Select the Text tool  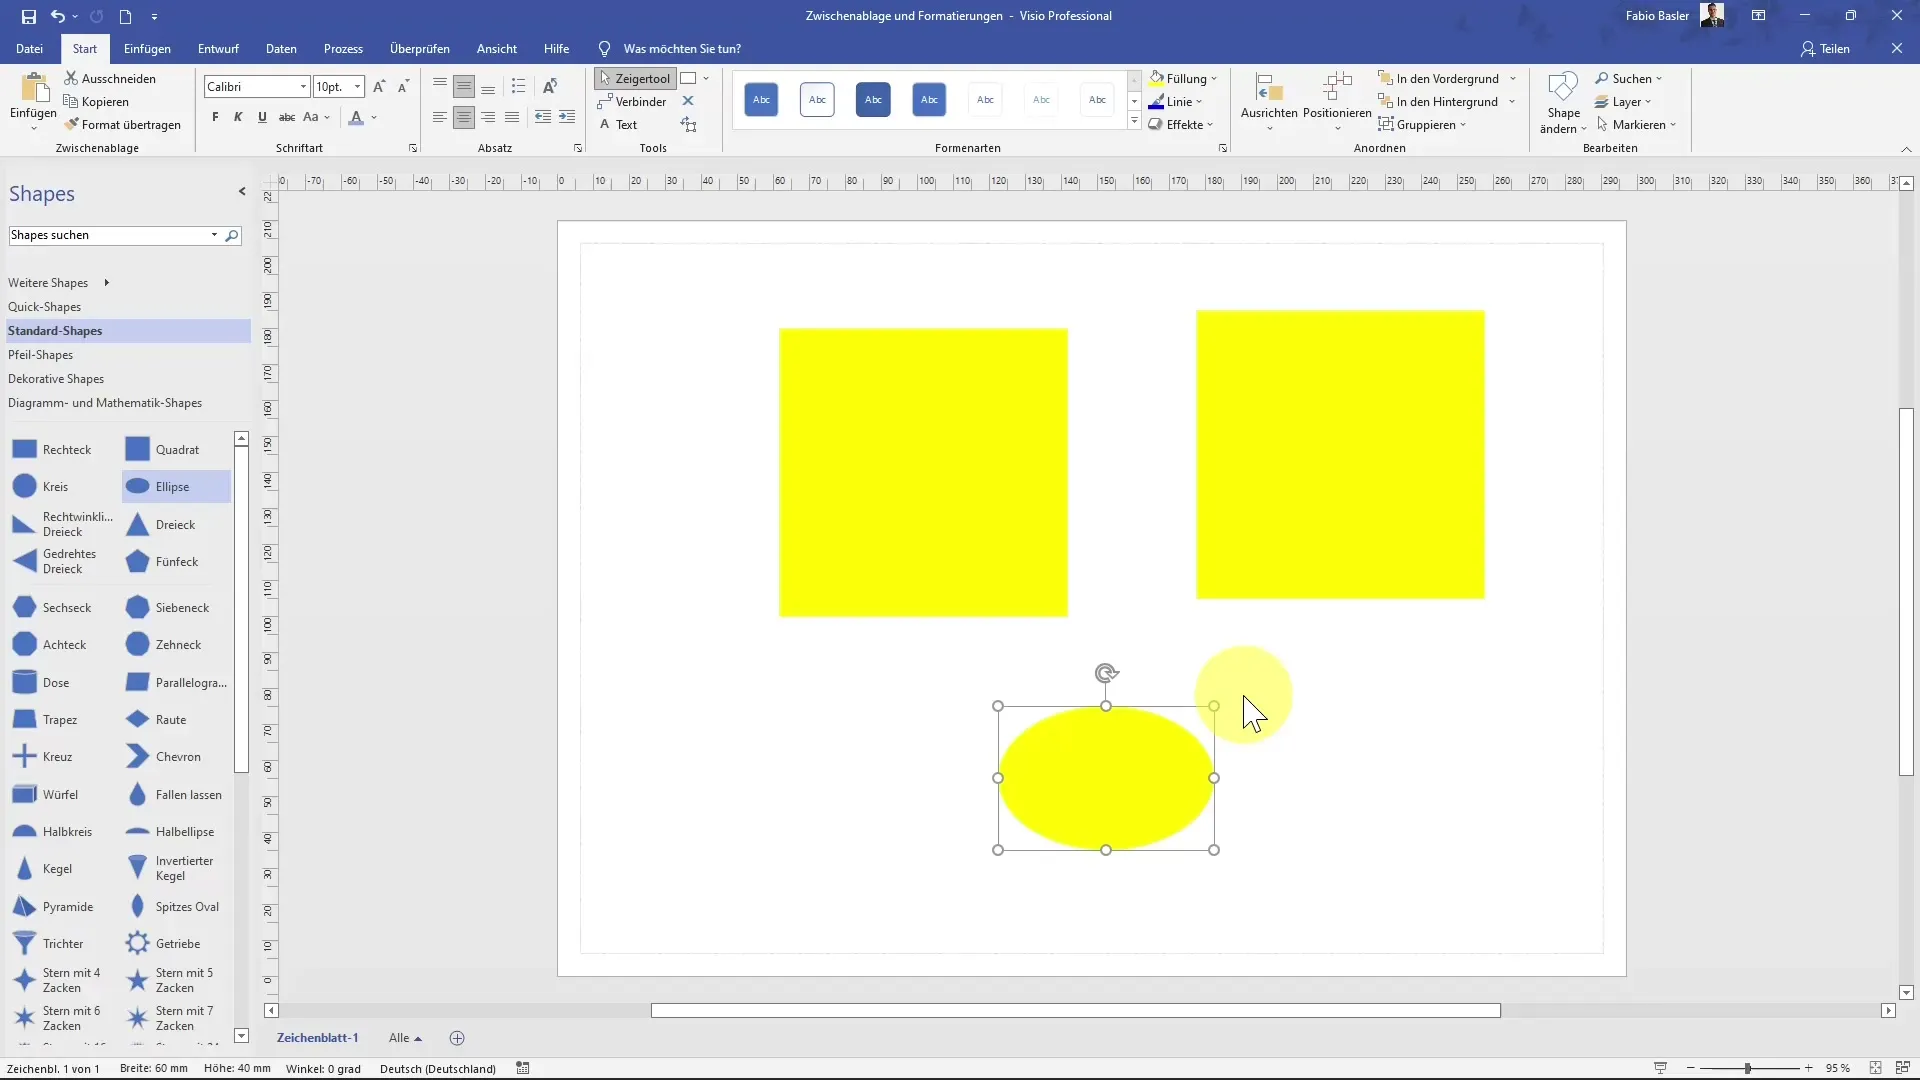[618, 125]
